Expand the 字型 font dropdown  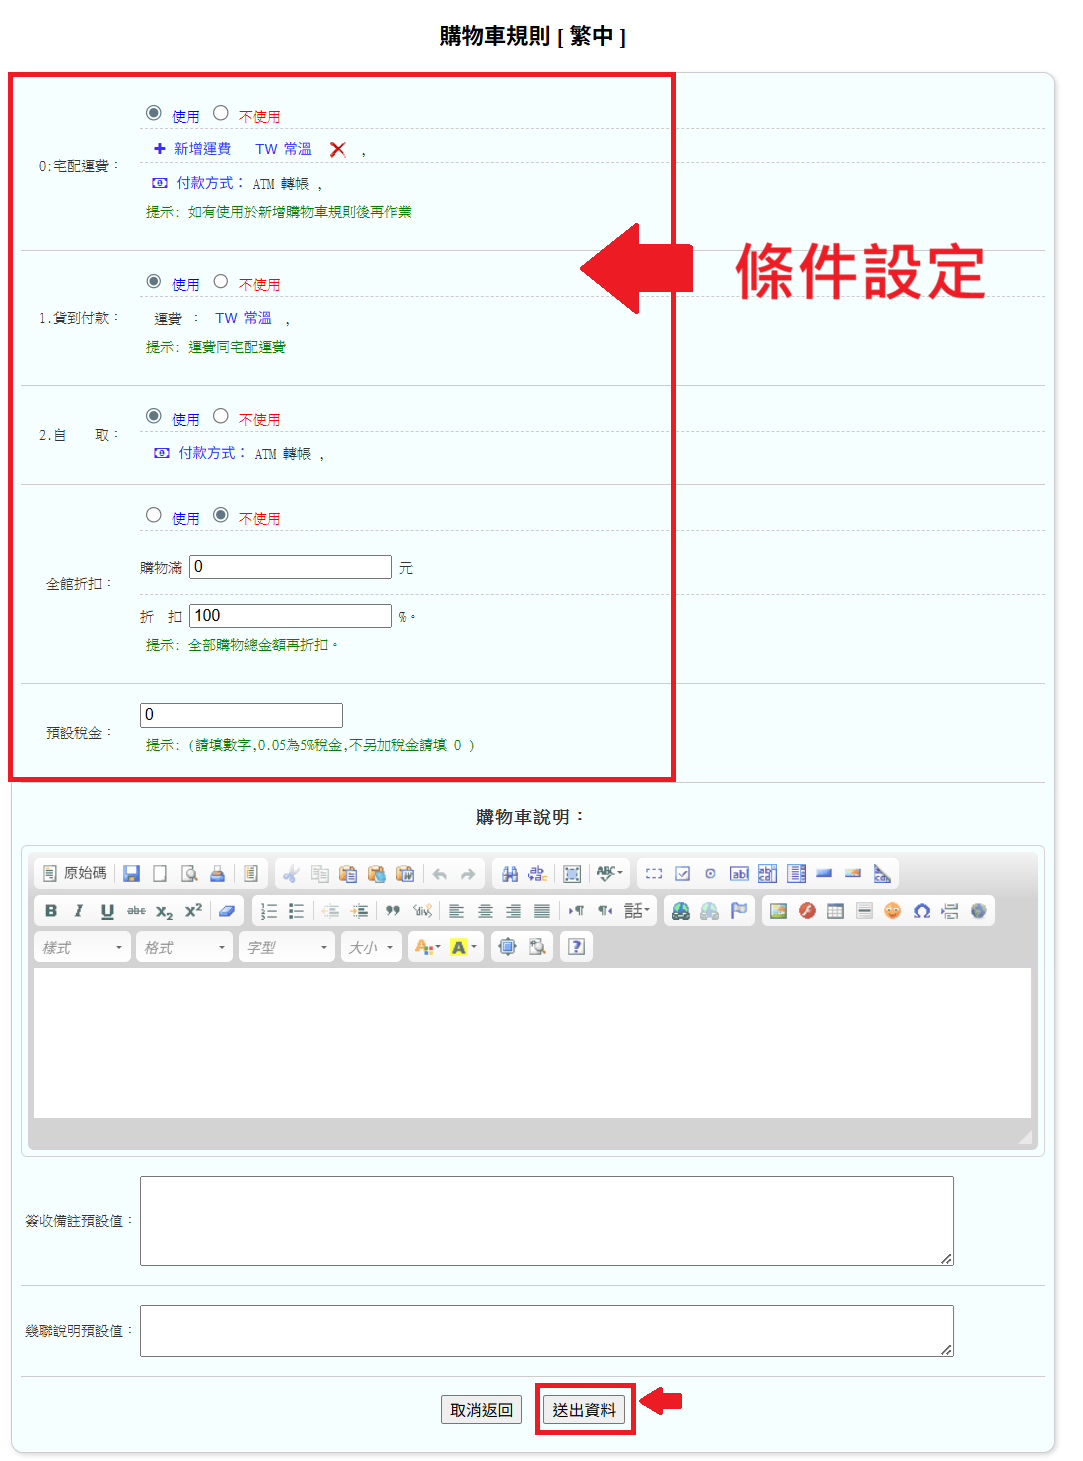tap(287, 947)
